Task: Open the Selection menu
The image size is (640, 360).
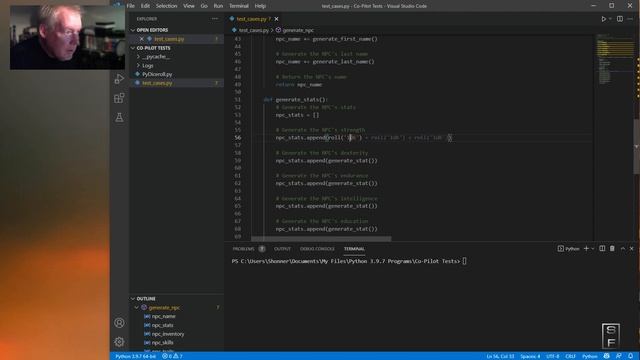Action: 167,6
